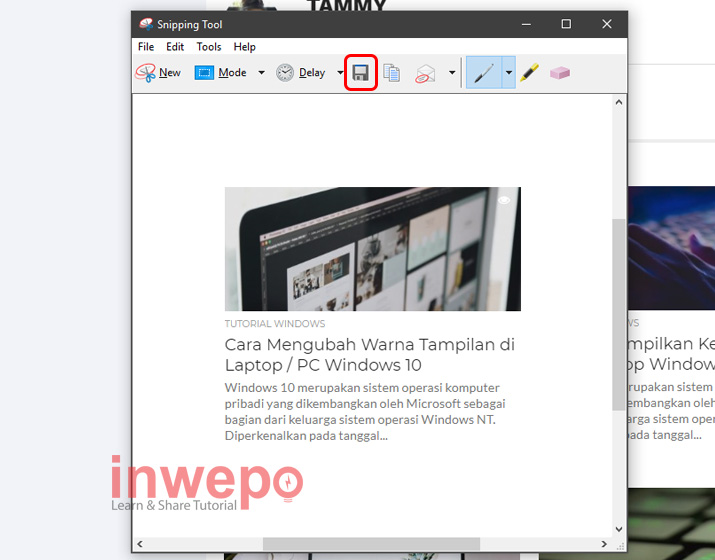Select the Eraser tool

click(560, 73)
